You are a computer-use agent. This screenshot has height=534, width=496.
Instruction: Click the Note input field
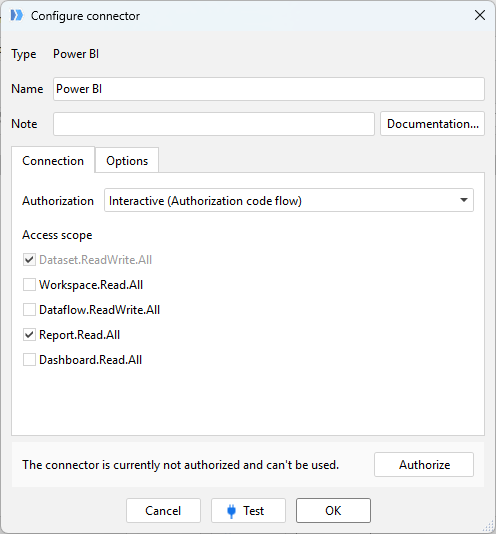214,124
